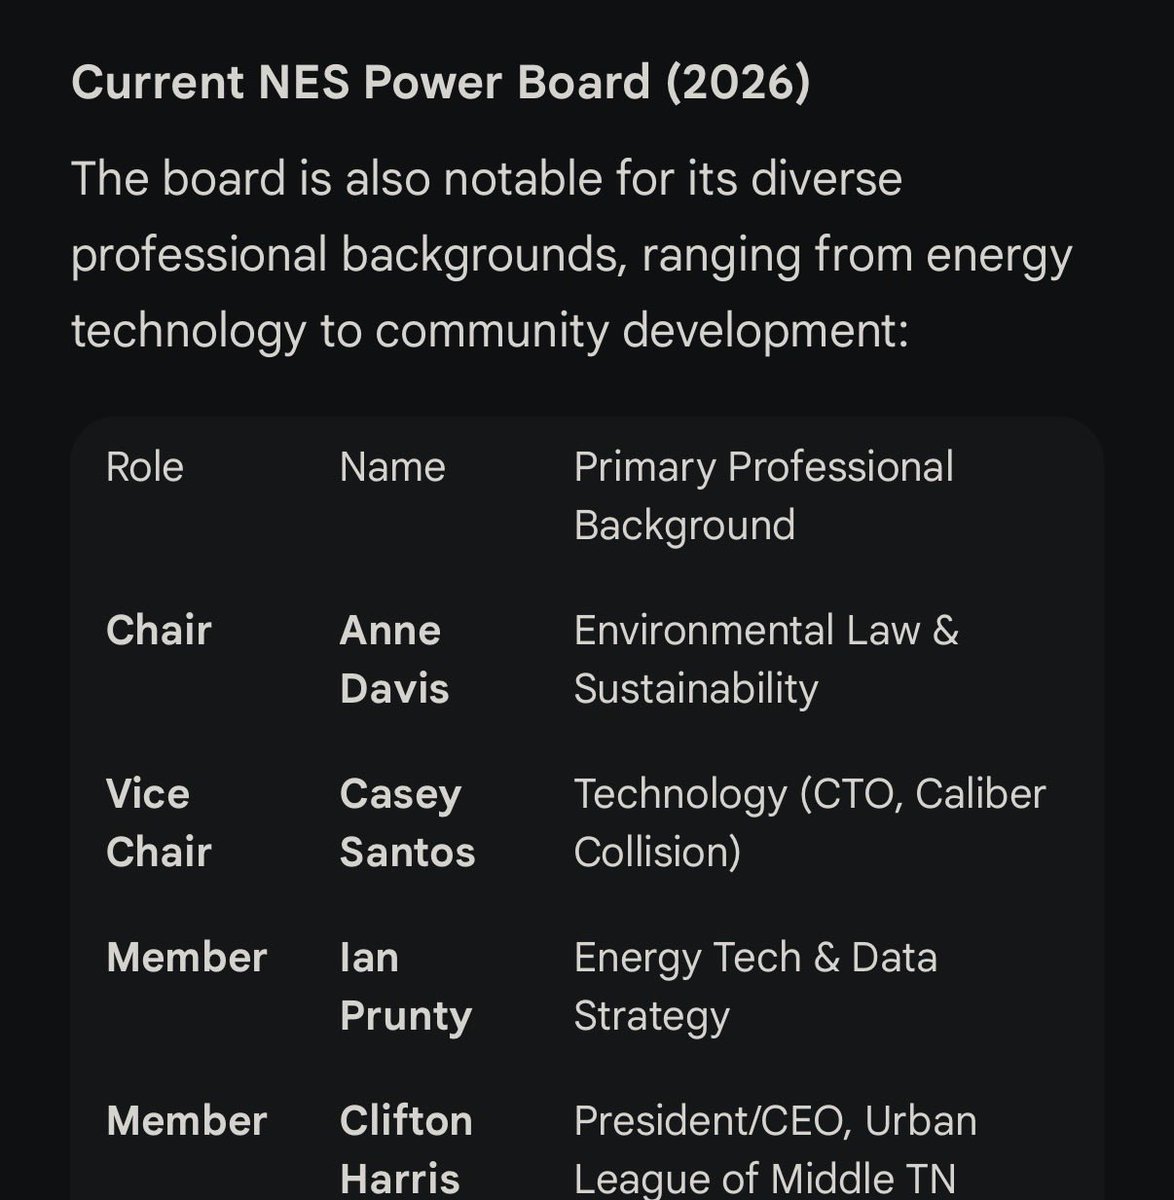1174x1200 pixels.
Task: Click the name Clifton Harris
Action: (406, 1149)
